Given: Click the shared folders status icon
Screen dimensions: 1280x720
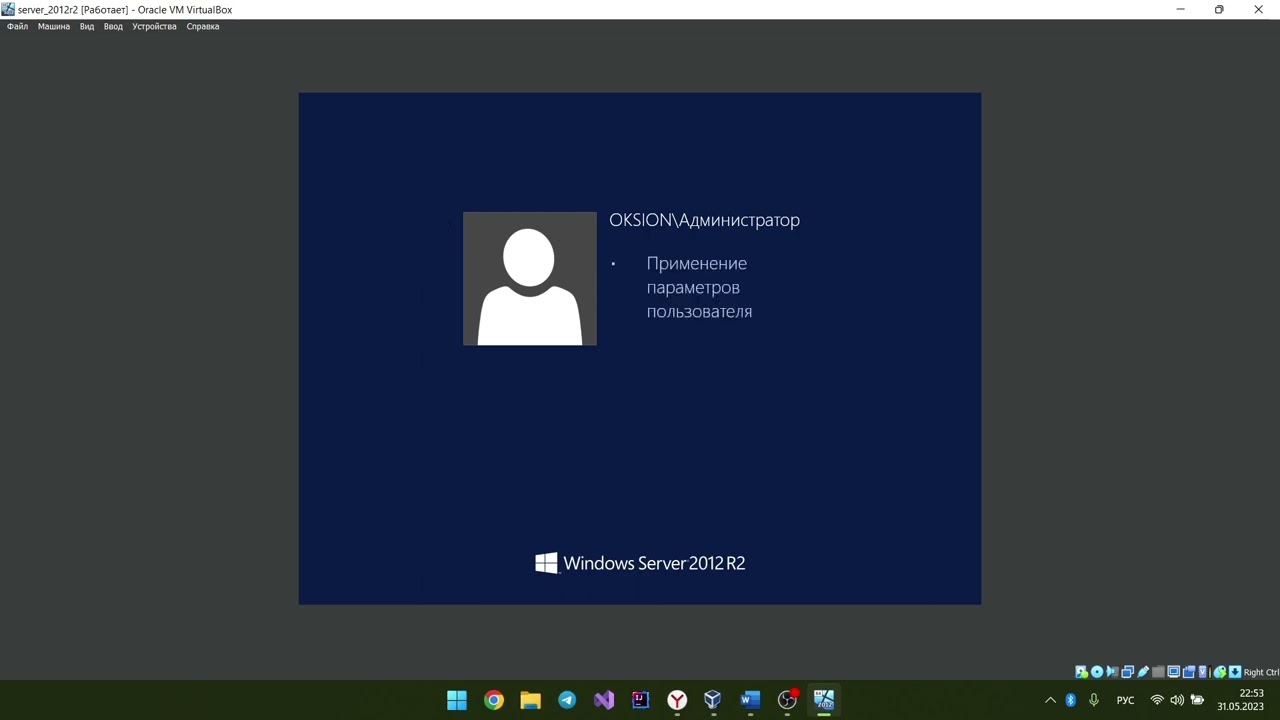Looking at the screenshot, I should pyautogui.click(x=1158, y=672).
